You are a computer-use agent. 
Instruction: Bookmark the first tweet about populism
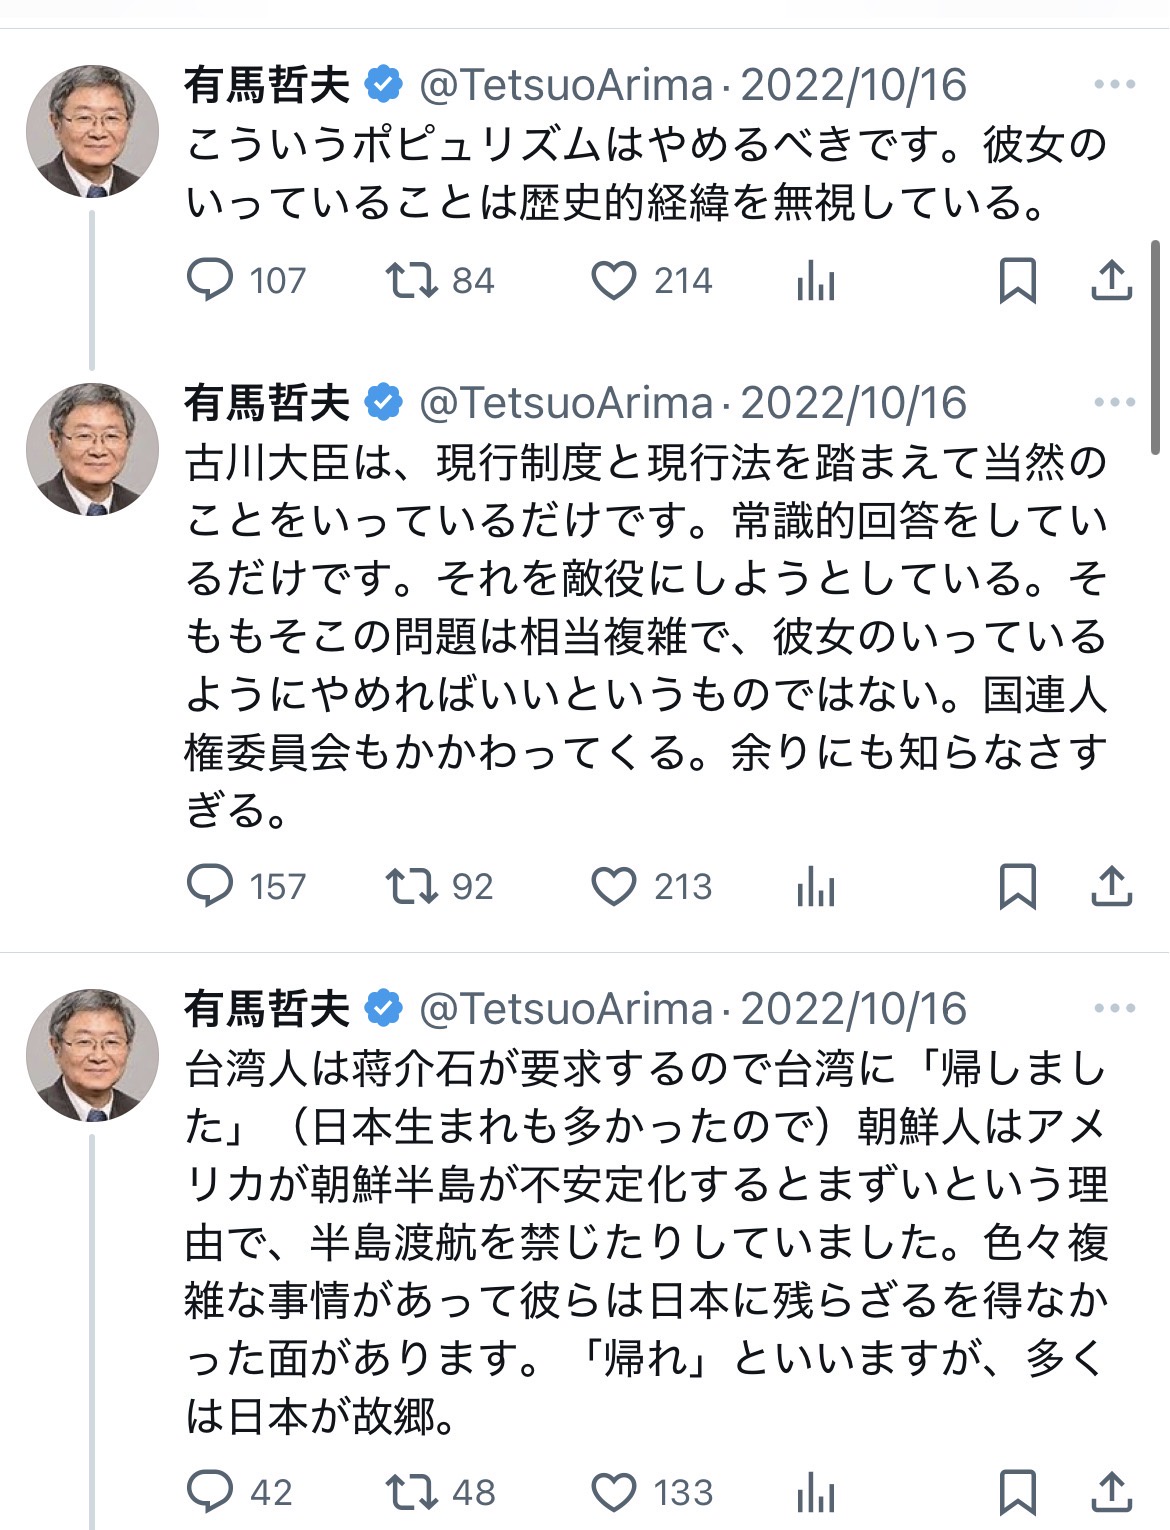[x=1017, y=281]
